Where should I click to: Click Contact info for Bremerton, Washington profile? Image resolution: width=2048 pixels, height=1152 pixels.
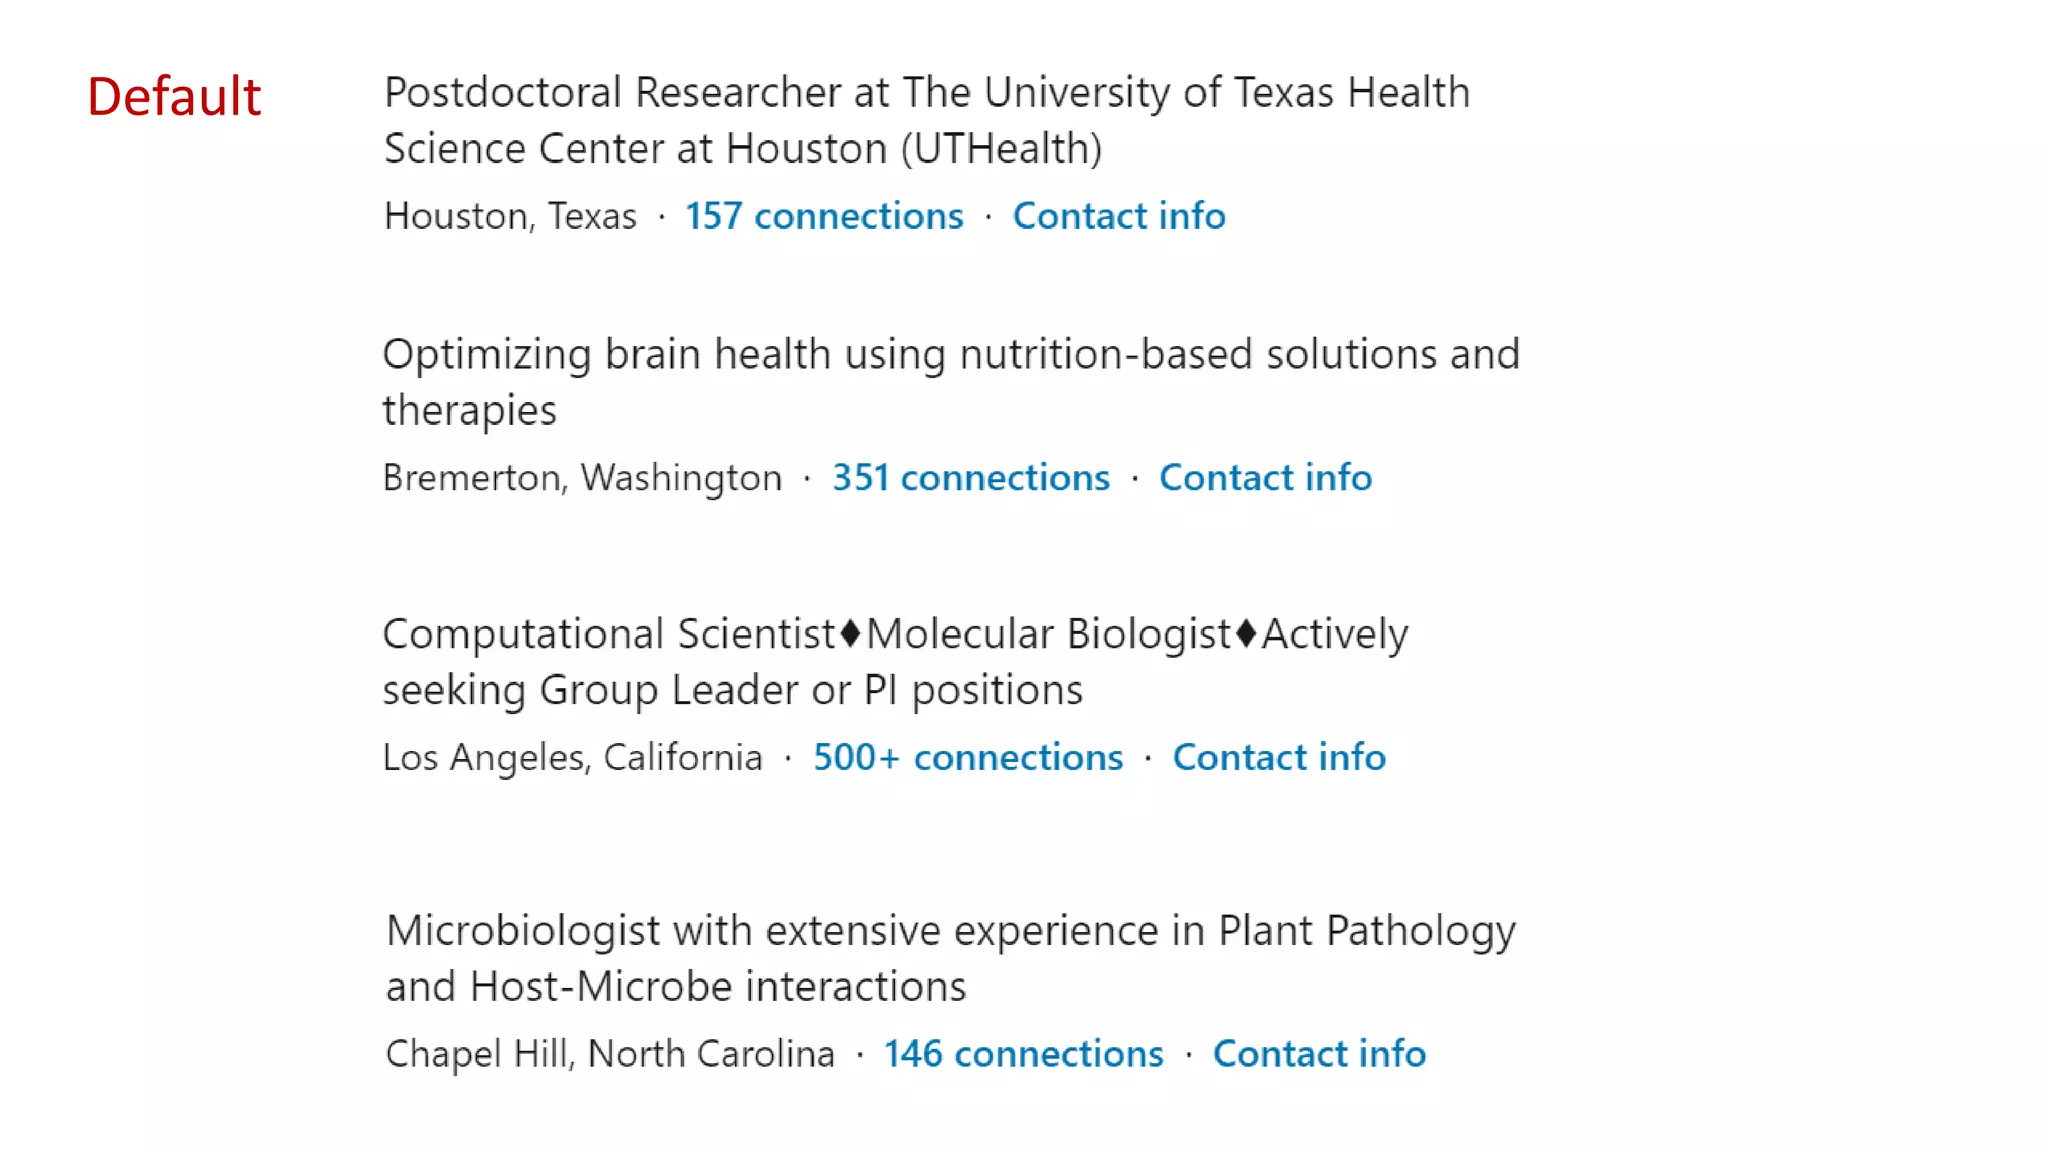[x=1265, y=478]
